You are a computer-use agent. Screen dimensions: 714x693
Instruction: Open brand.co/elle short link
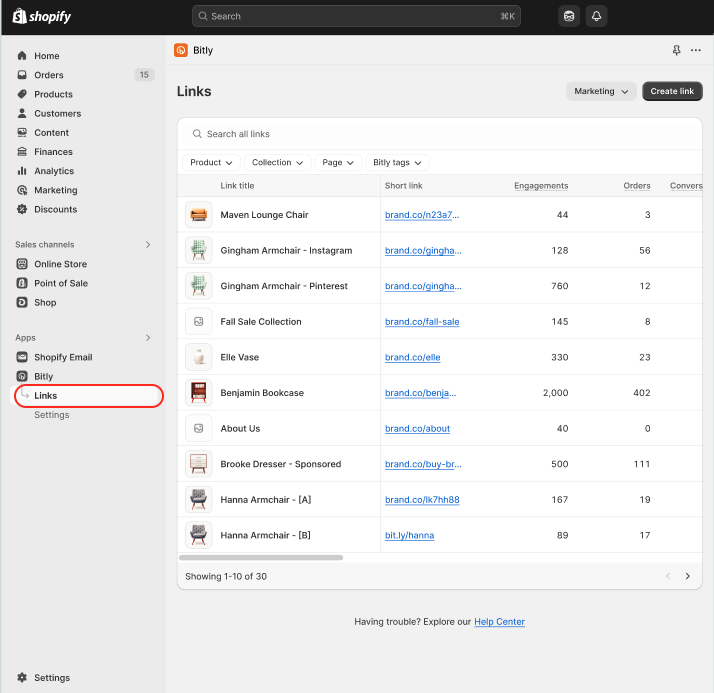(x=413, y=357)
